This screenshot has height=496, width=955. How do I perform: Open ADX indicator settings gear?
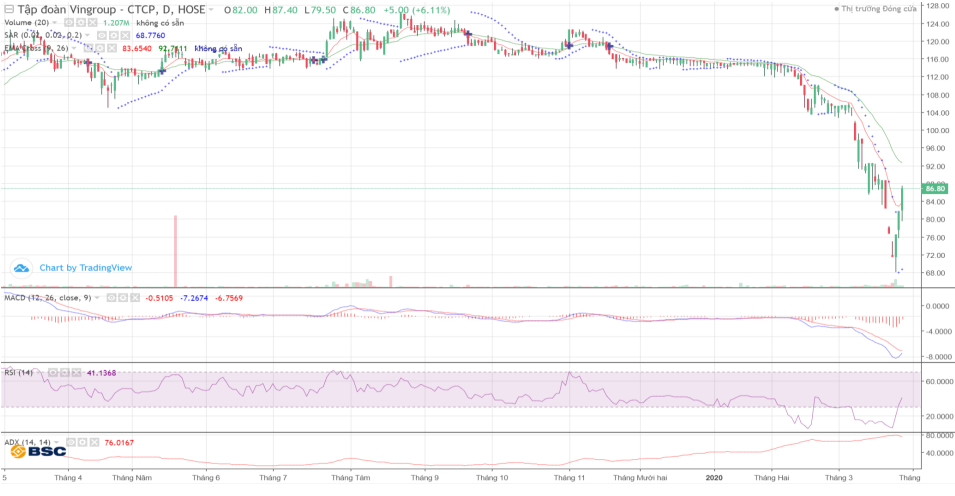point(82,442)
